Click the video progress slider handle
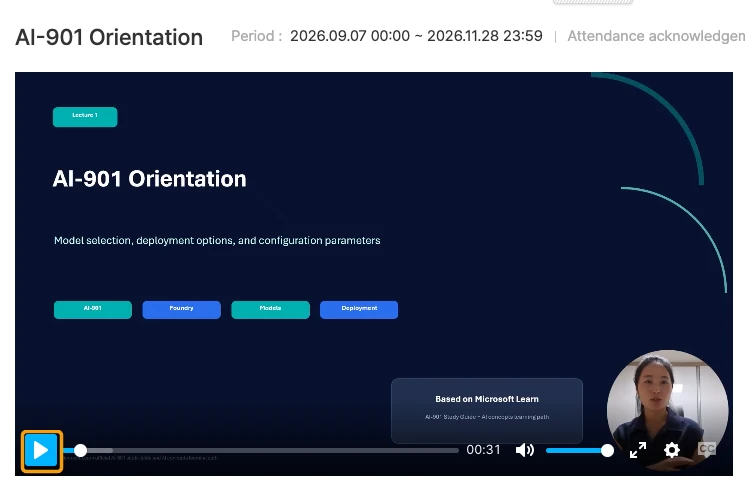The height and width of the screenshot is (490, 745). click(81, 451)
